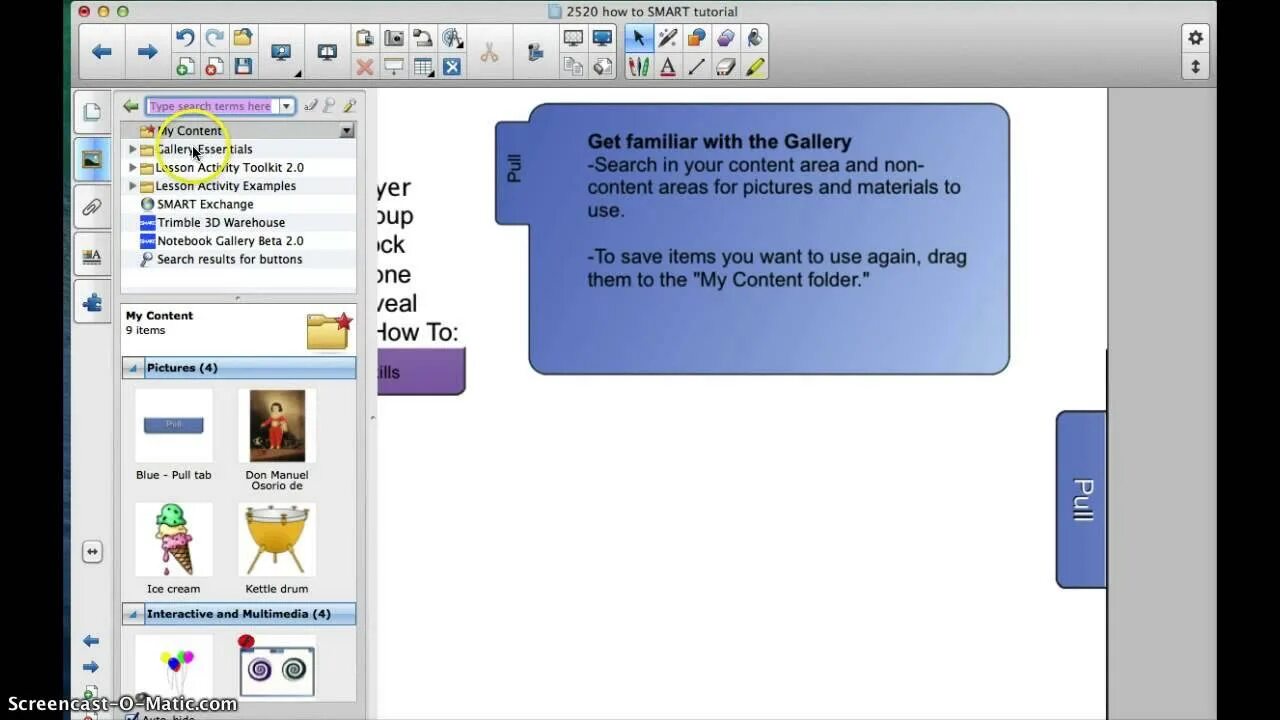Select the Text tool with letter A
The image size is (1280, 720).
(667, 67)
